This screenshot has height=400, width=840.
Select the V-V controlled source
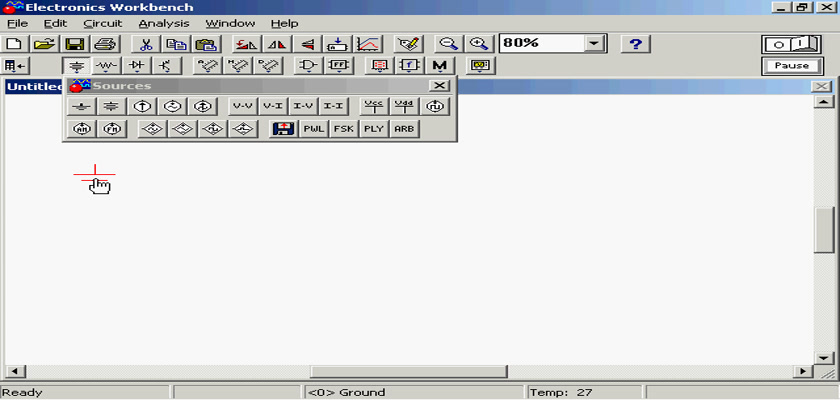pyautogui.click(x=243, y=107)
